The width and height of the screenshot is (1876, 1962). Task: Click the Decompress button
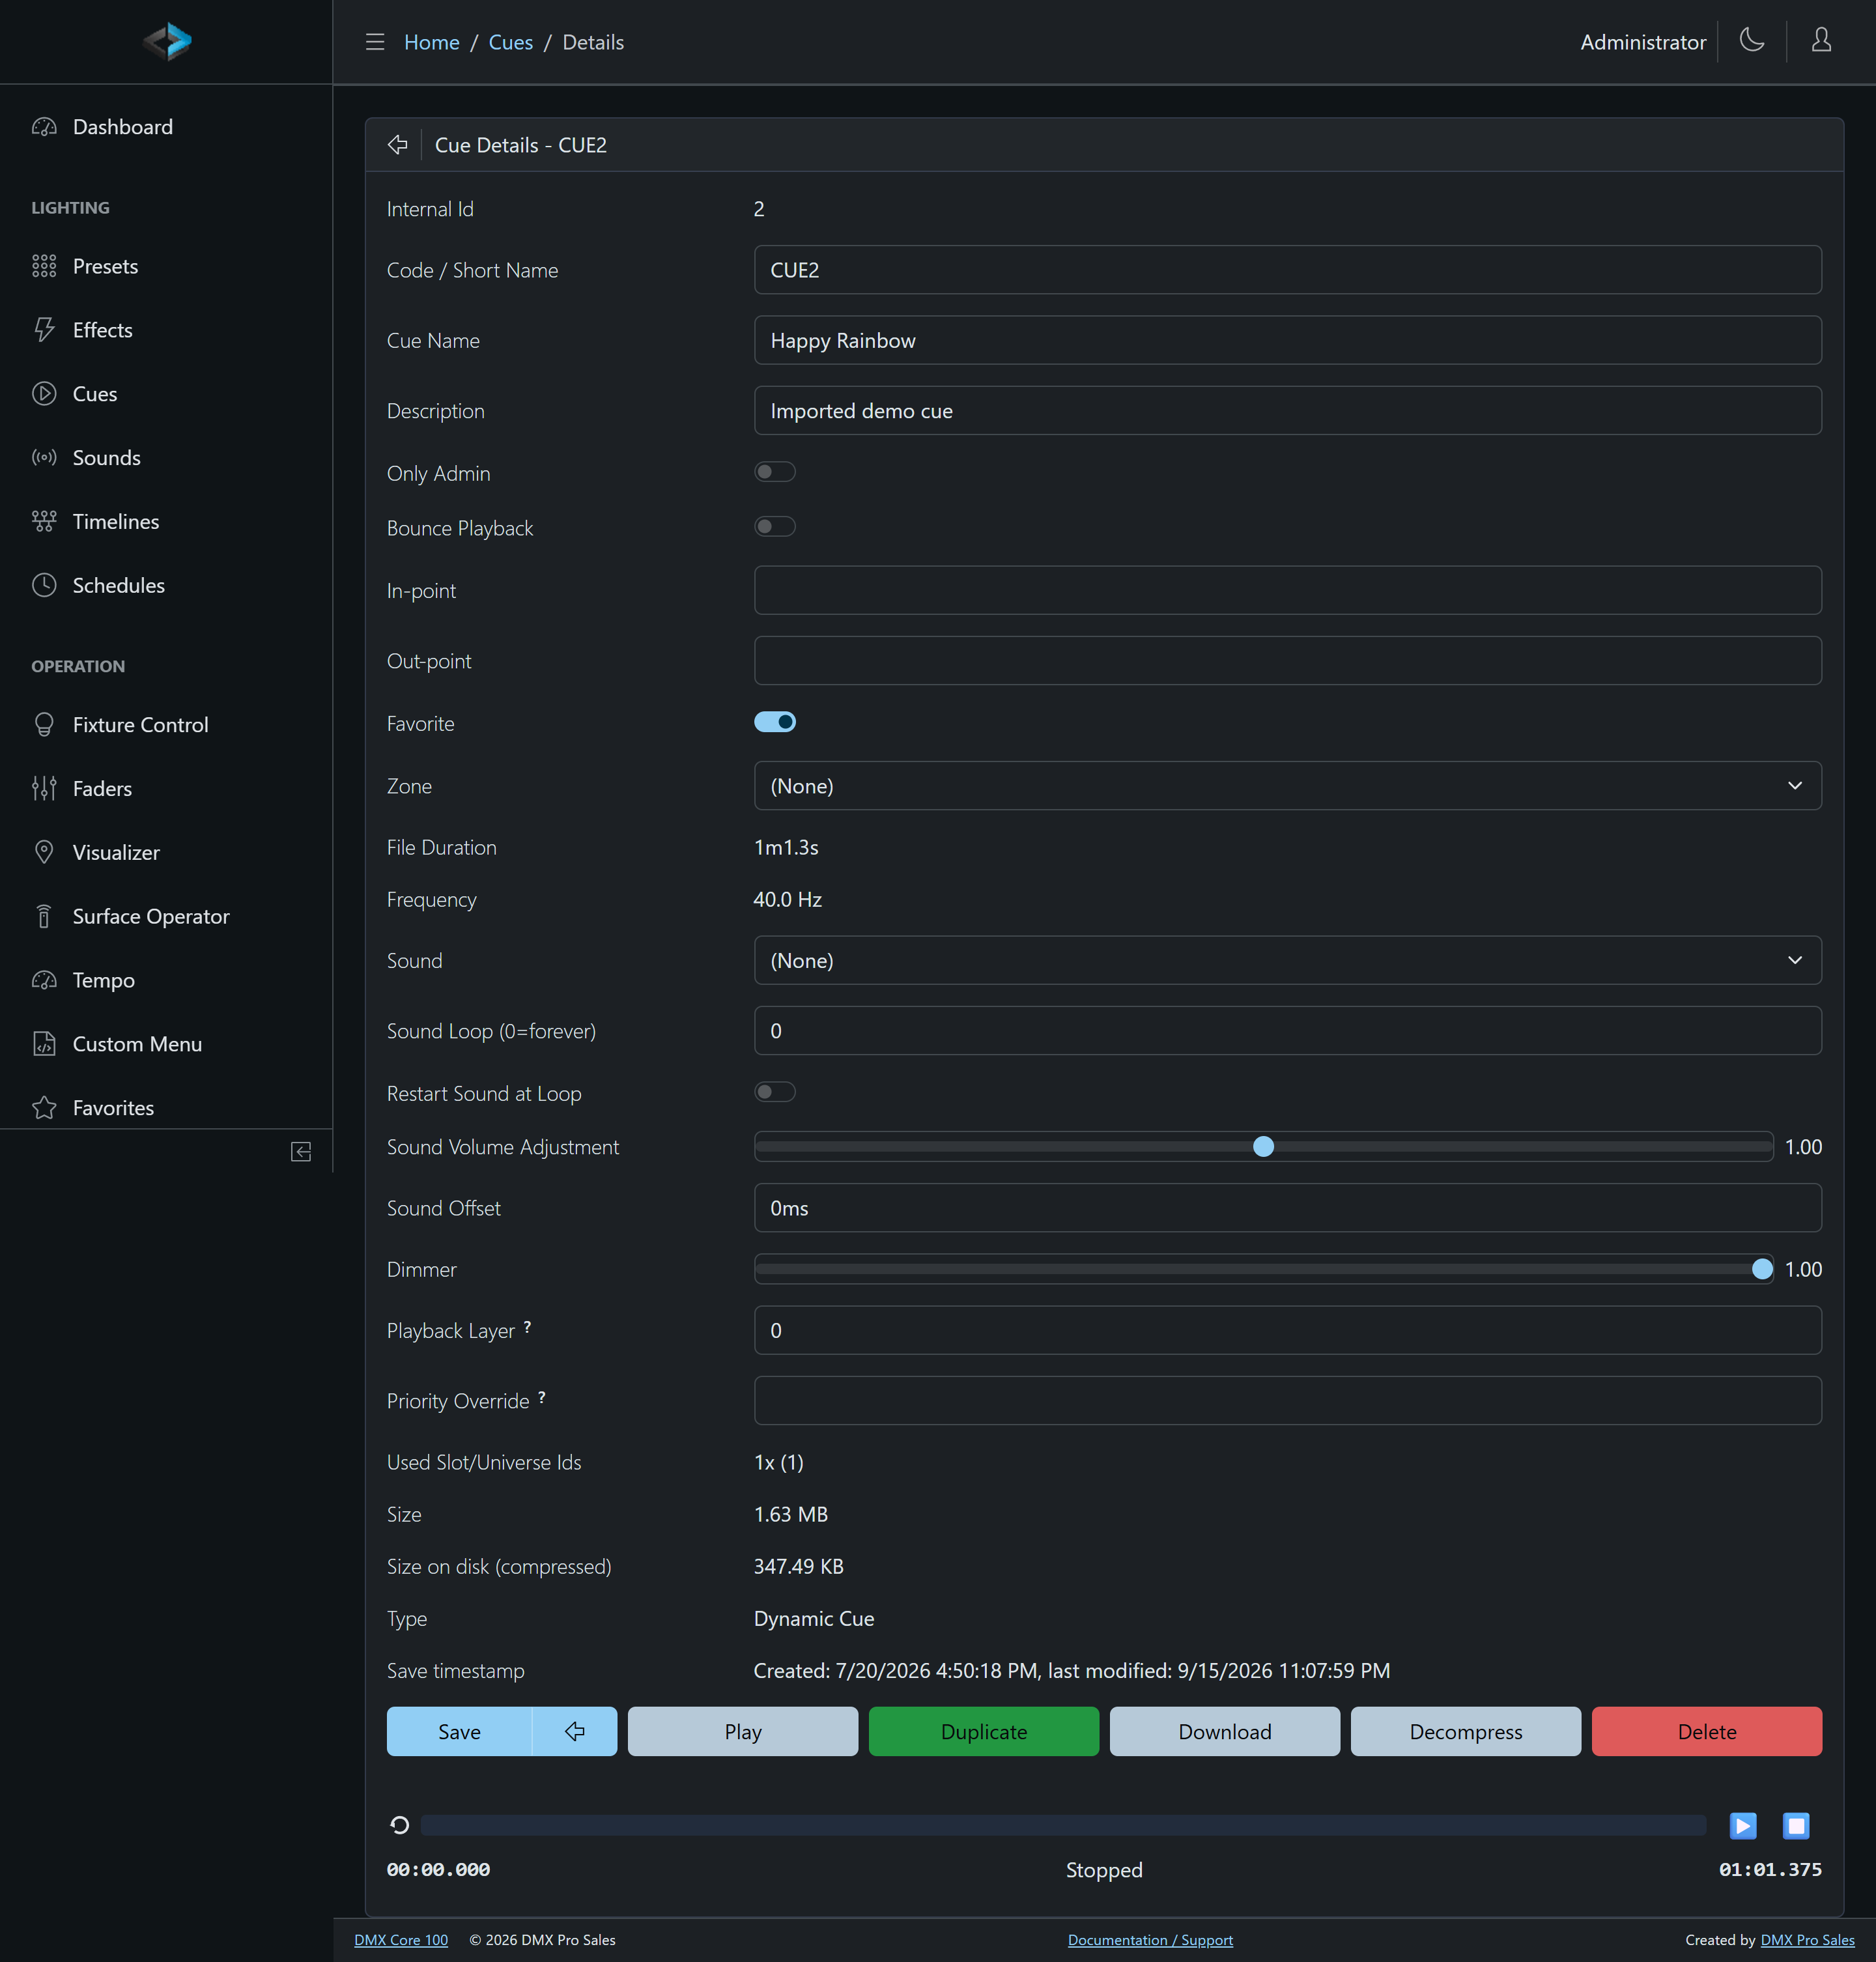click(1466, 1732)
